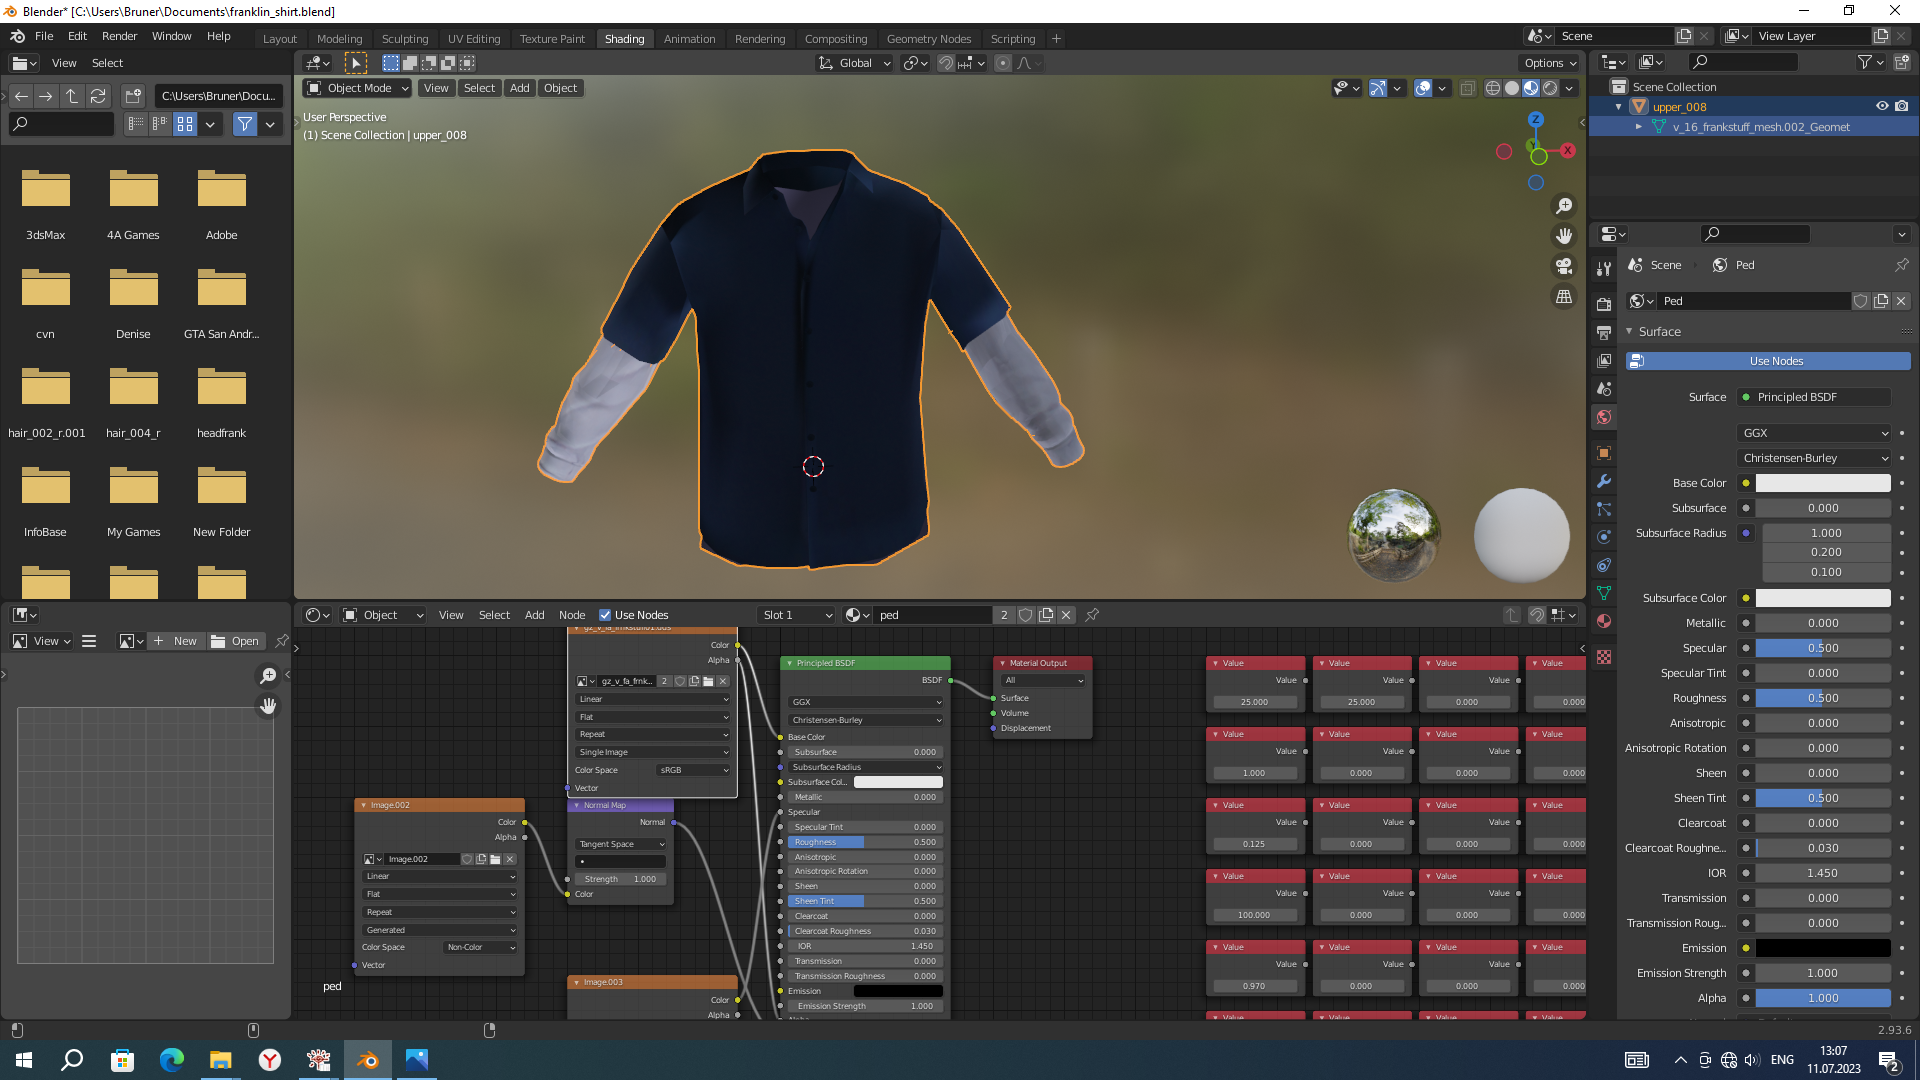Go back in file browser history
Screen dimensions: 1920x1080
(x=21, y=96)
